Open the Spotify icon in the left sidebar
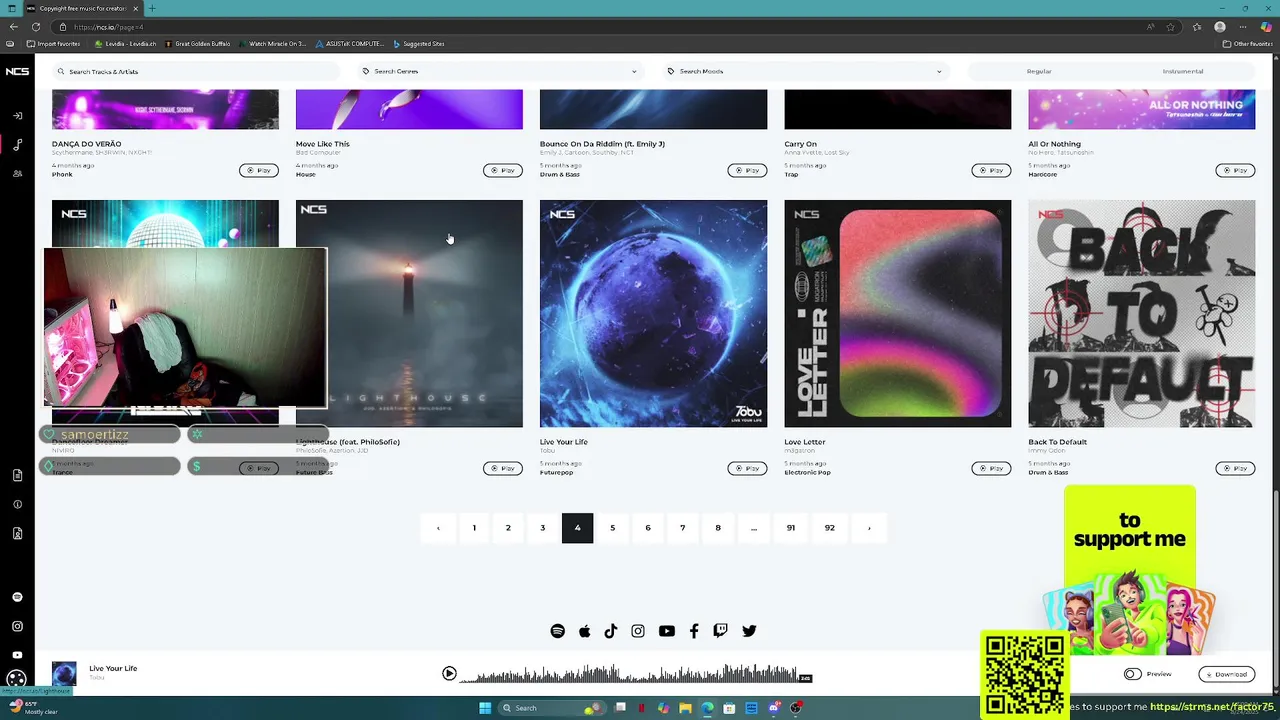 tap(17, 597)
